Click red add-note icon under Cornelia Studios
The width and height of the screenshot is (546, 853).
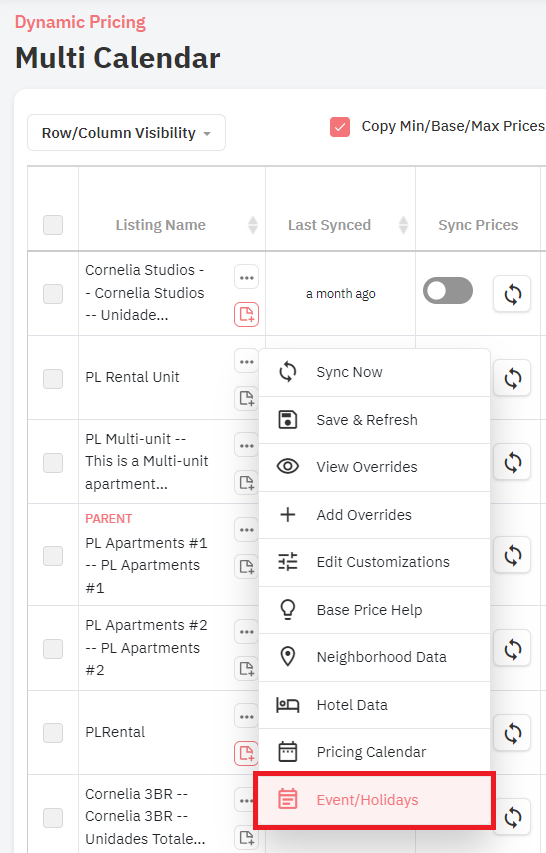click(246, 314)
